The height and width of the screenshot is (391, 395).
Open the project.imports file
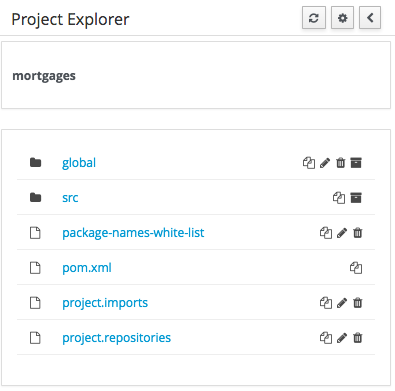coord(105,303)
